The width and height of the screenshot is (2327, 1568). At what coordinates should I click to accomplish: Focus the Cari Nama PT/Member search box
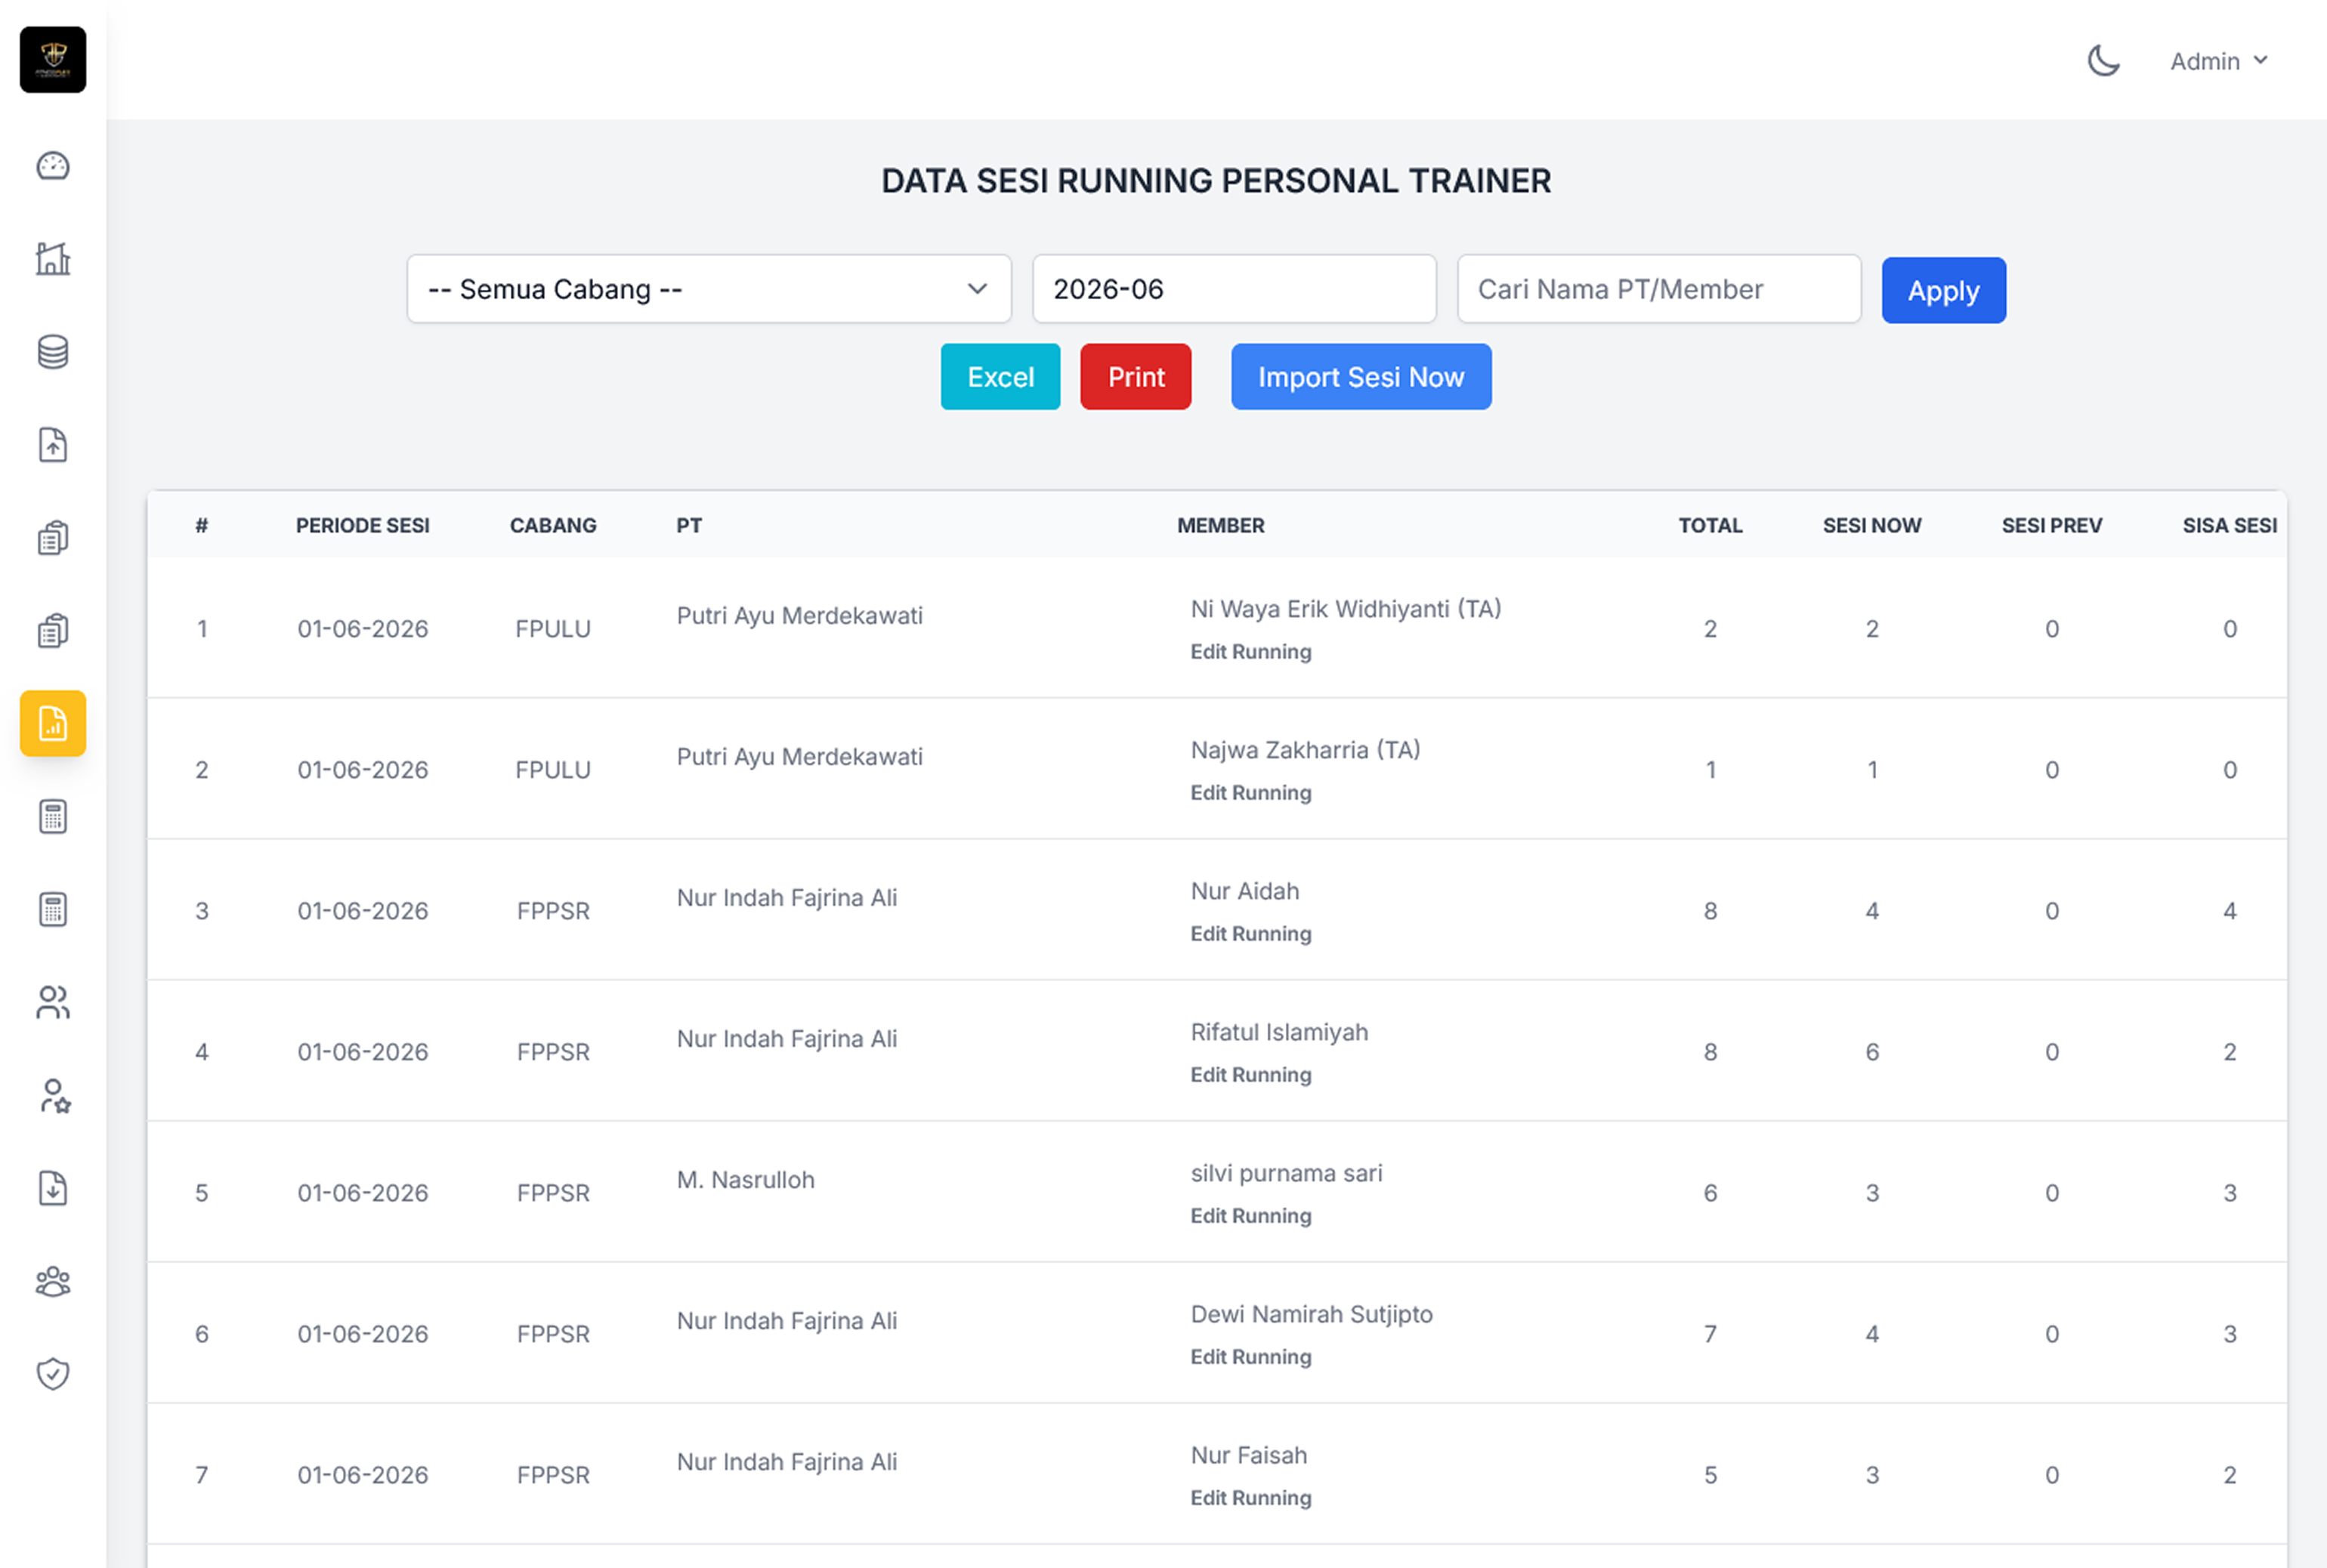click(x=1659, y=289)
